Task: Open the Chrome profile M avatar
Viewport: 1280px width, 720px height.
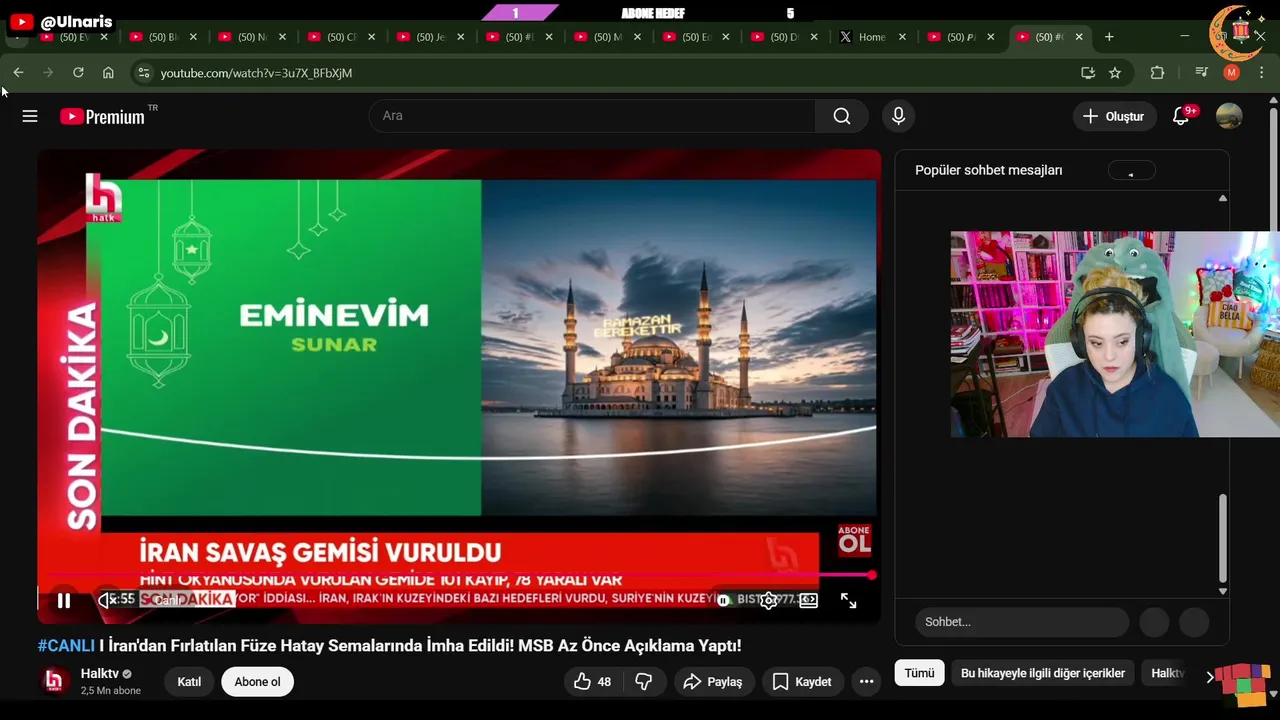Action: coord(1232,73)
